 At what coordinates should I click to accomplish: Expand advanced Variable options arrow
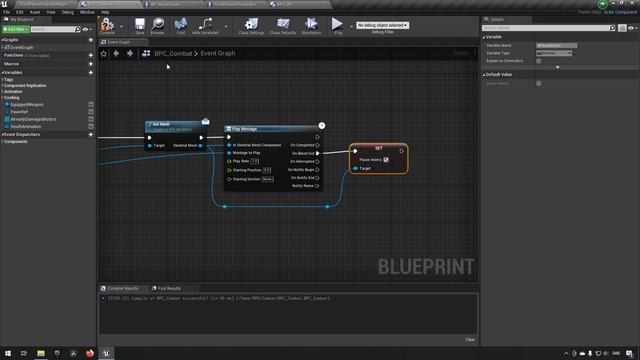[558, 67]
